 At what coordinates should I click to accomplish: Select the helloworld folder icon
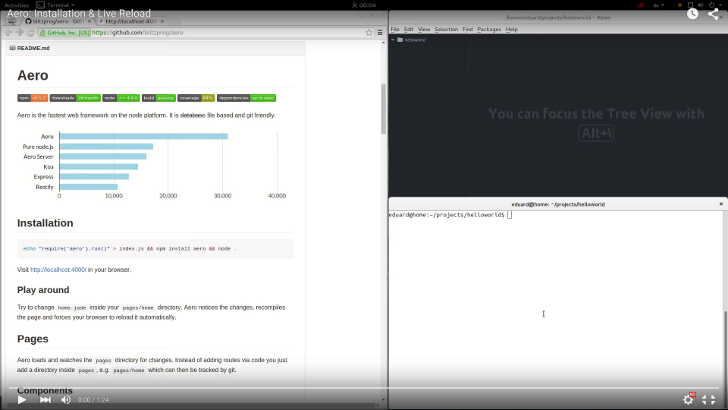pos(400,40)
